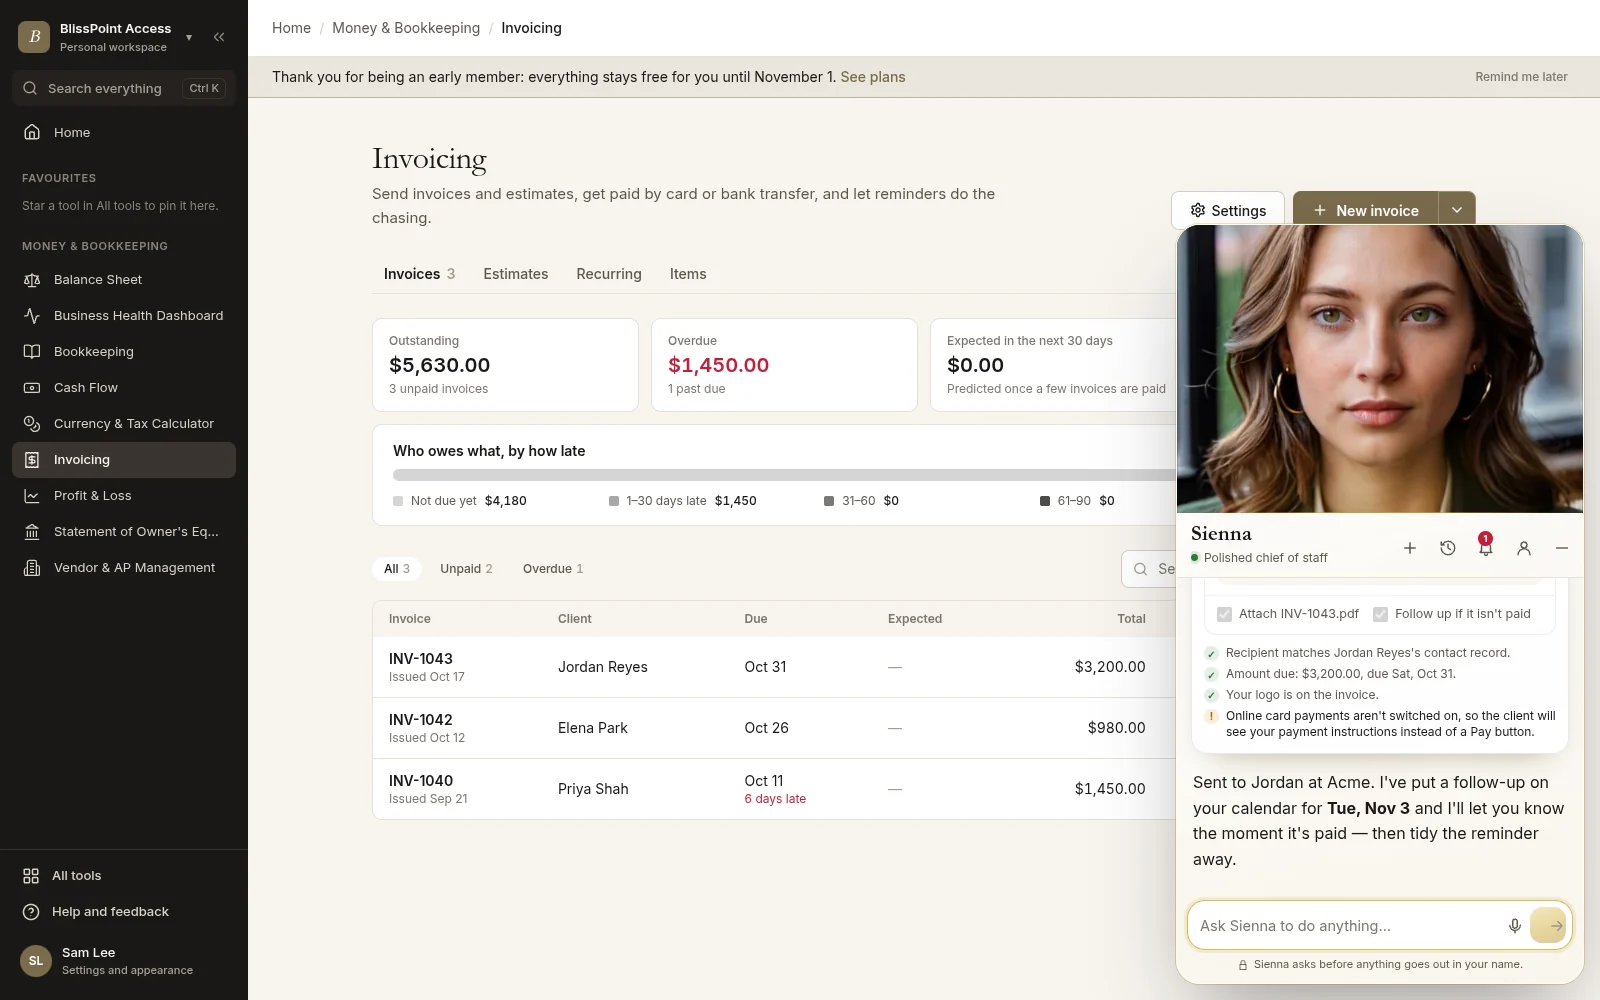Image resolution: width=1600 pixels, height=1000 pixels.
Task: Open Sienna persona profile icon
Action: tap(1524, 548)
